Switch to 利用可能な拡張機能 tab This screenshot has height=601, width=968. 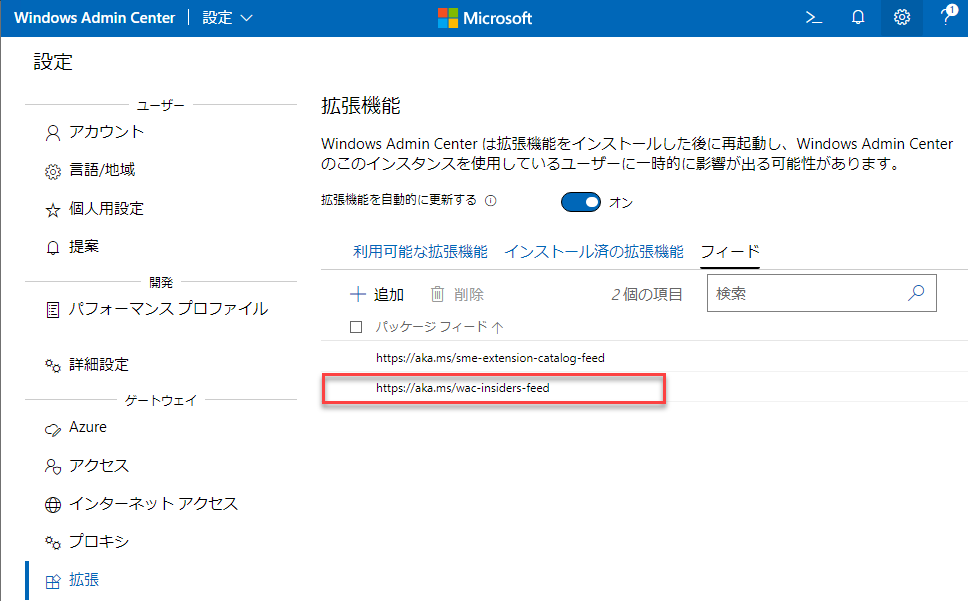(420, 251)
